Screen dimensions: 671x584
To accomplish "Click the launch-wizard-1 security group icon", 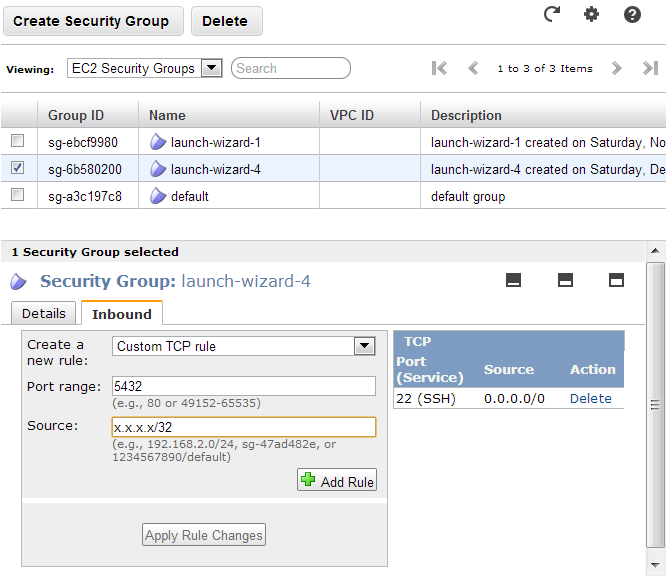I will [x=158, y=142].
